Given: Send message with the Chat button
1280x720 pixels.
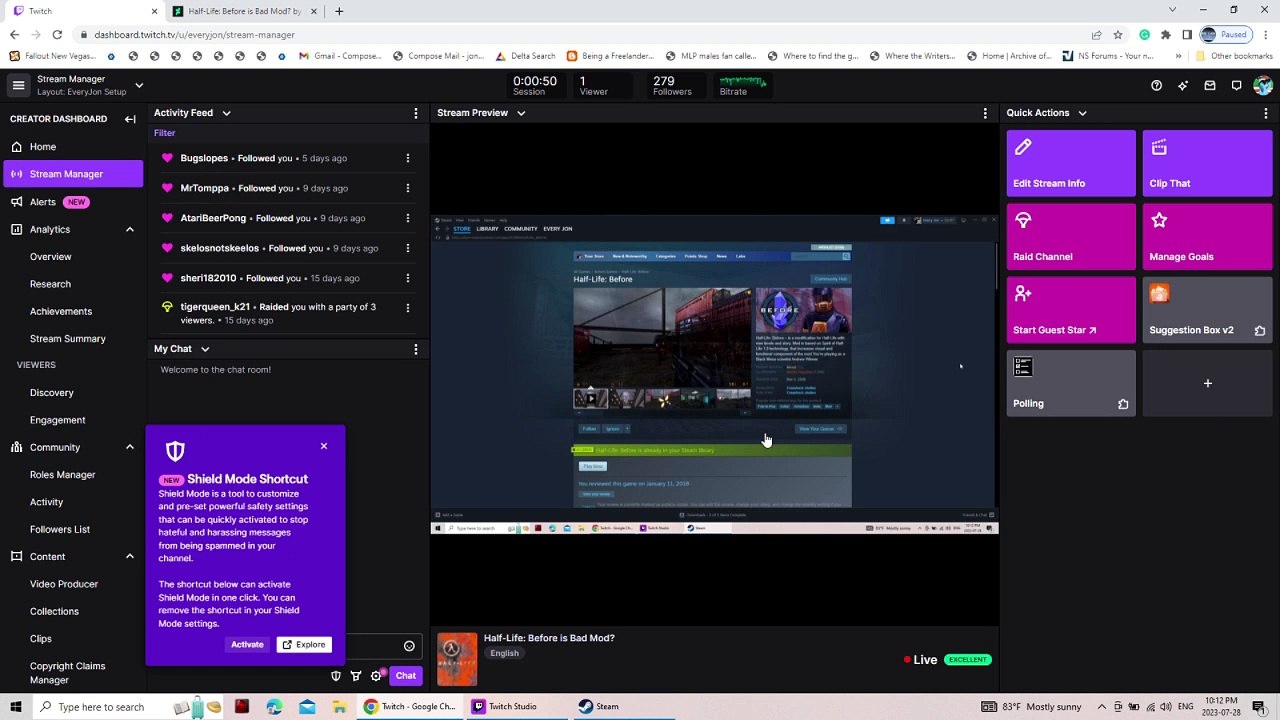Looking at the screenshot, I should point(405,676).
